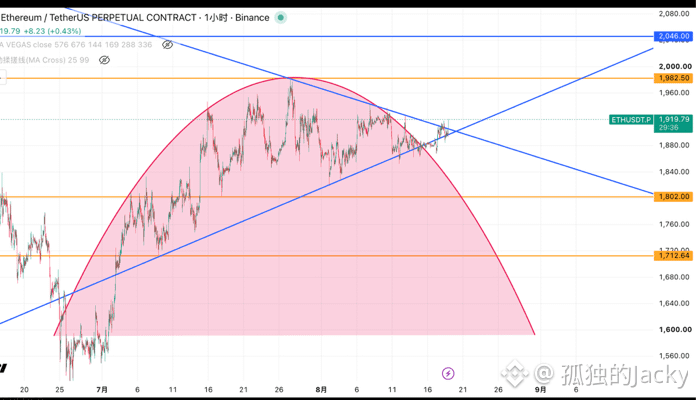Select the 1,802.00 orange price label
This screenshot has height=400, width=696.
click(673, 197)
